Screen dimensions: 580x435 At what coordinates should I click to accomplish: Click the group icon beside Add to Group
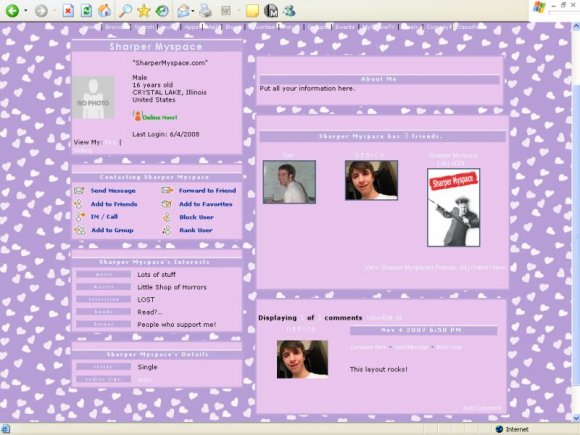(x=80, y=230)
